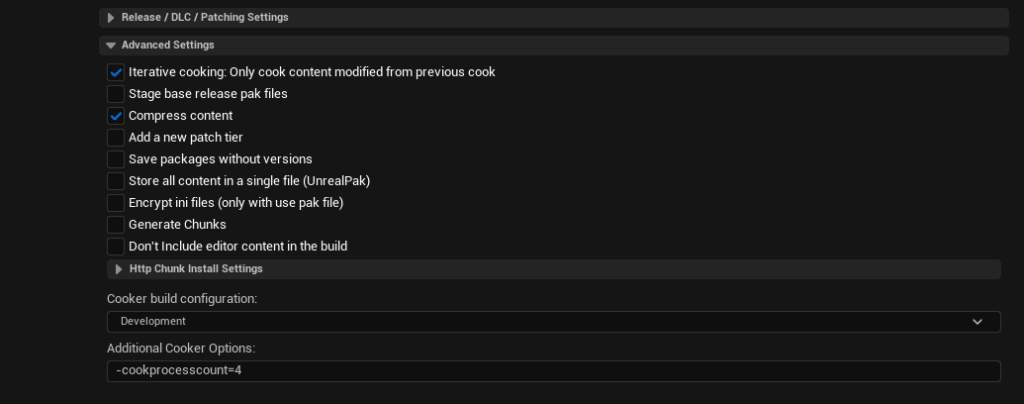Open the Development build configuration dropdown
Image resolution: width=1024 pixels, height=404 pixels.
pos(554,322)
